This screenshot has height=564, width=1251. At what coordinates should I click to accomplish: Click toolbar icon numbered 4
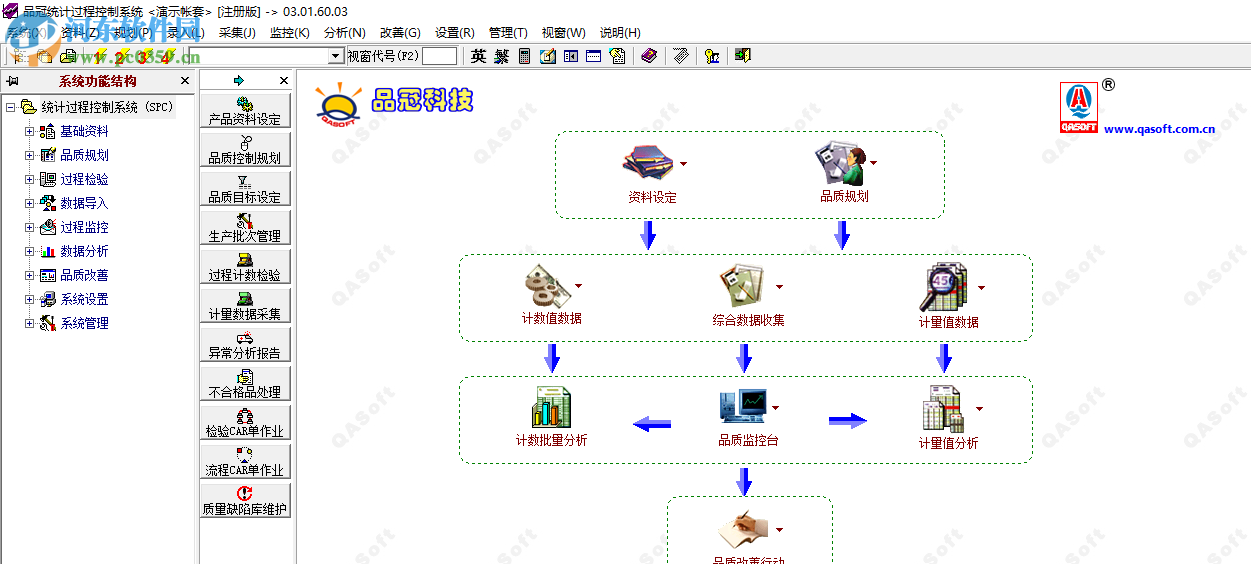click(x=166, y=56)
